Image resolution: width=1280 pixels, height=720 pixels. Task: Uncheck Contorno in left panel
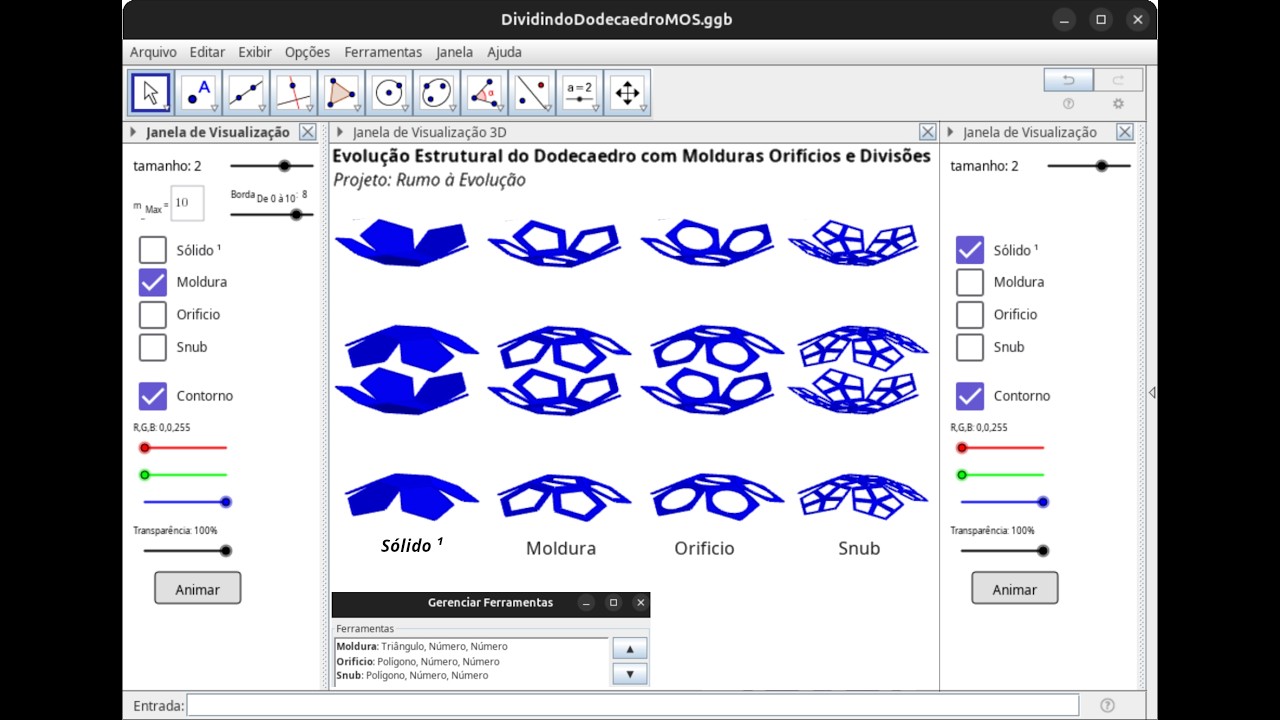click(x=152, y=396)
